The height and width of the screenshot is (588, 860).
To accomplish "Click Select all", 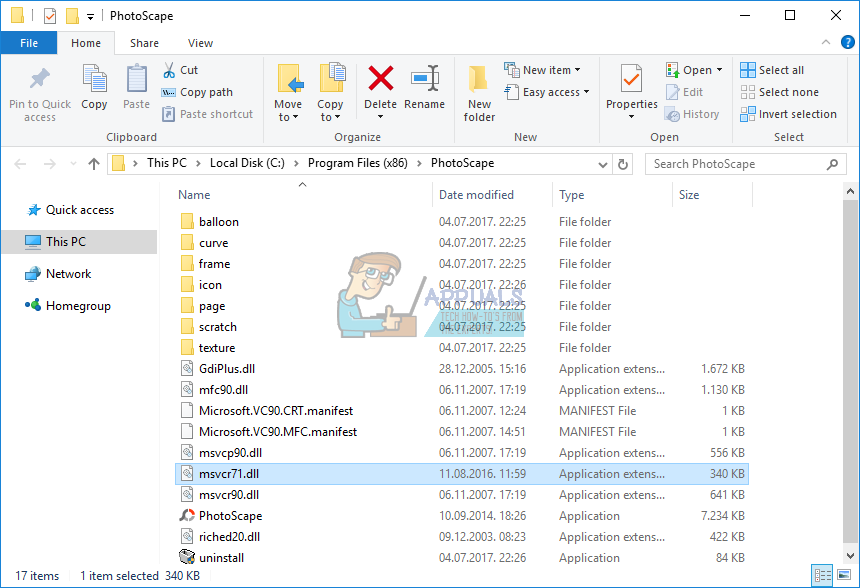I will (x=772, y=70).
